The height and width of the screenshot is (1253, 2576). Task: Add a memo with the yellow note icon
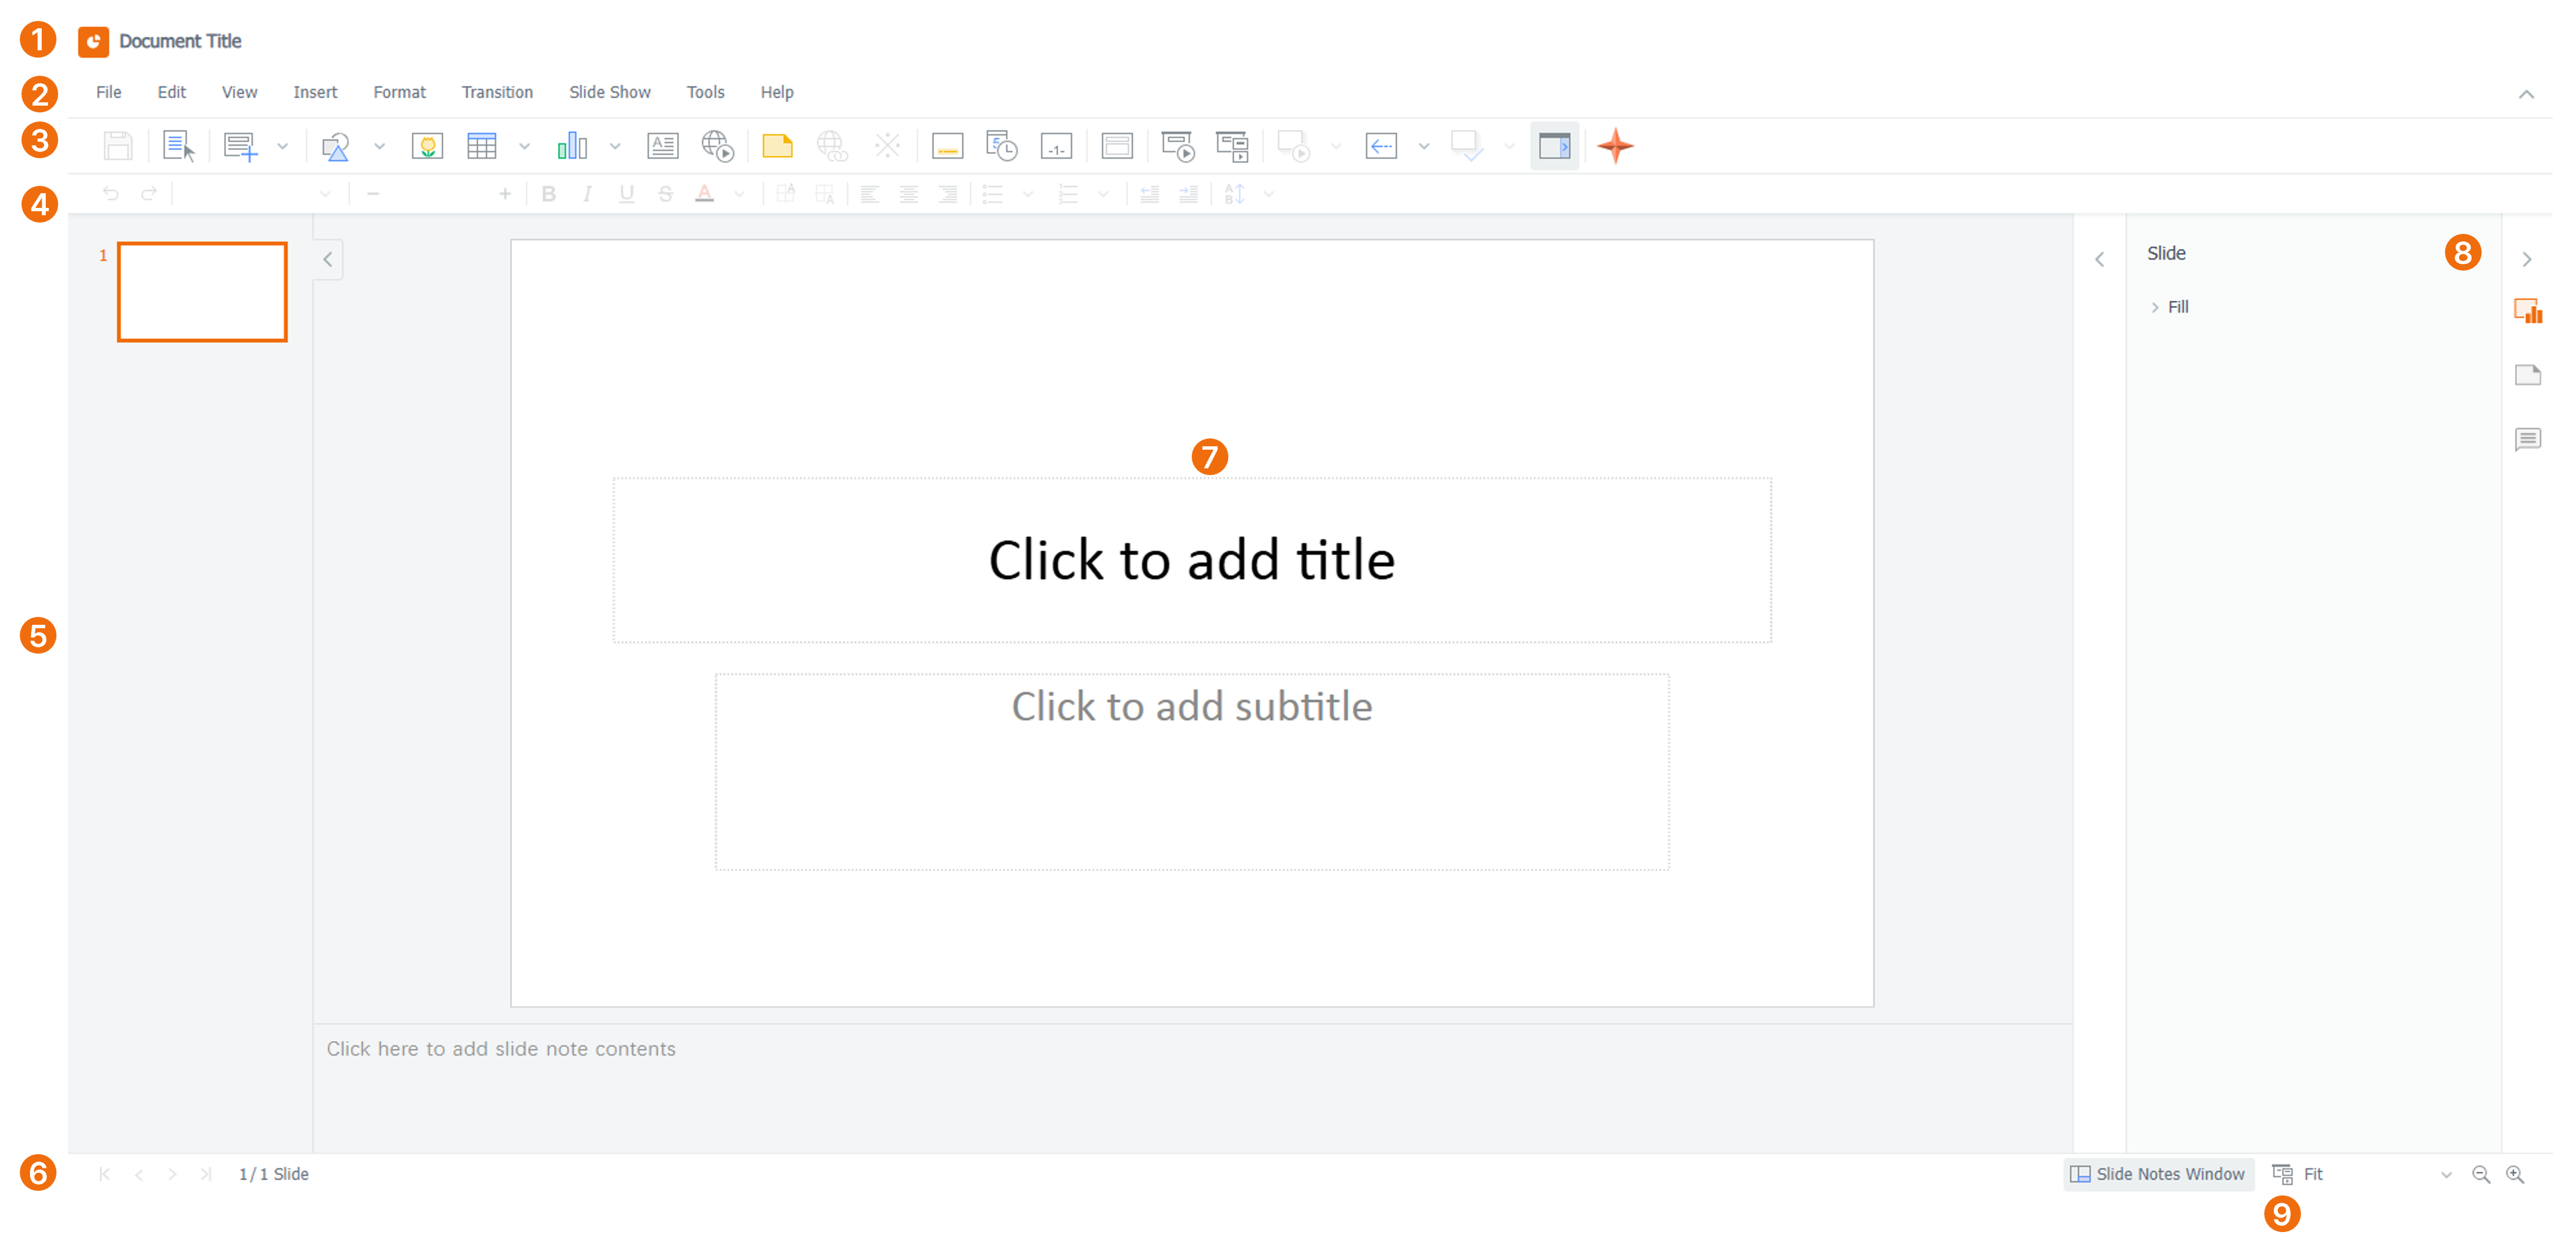click(x=777, y=146)
